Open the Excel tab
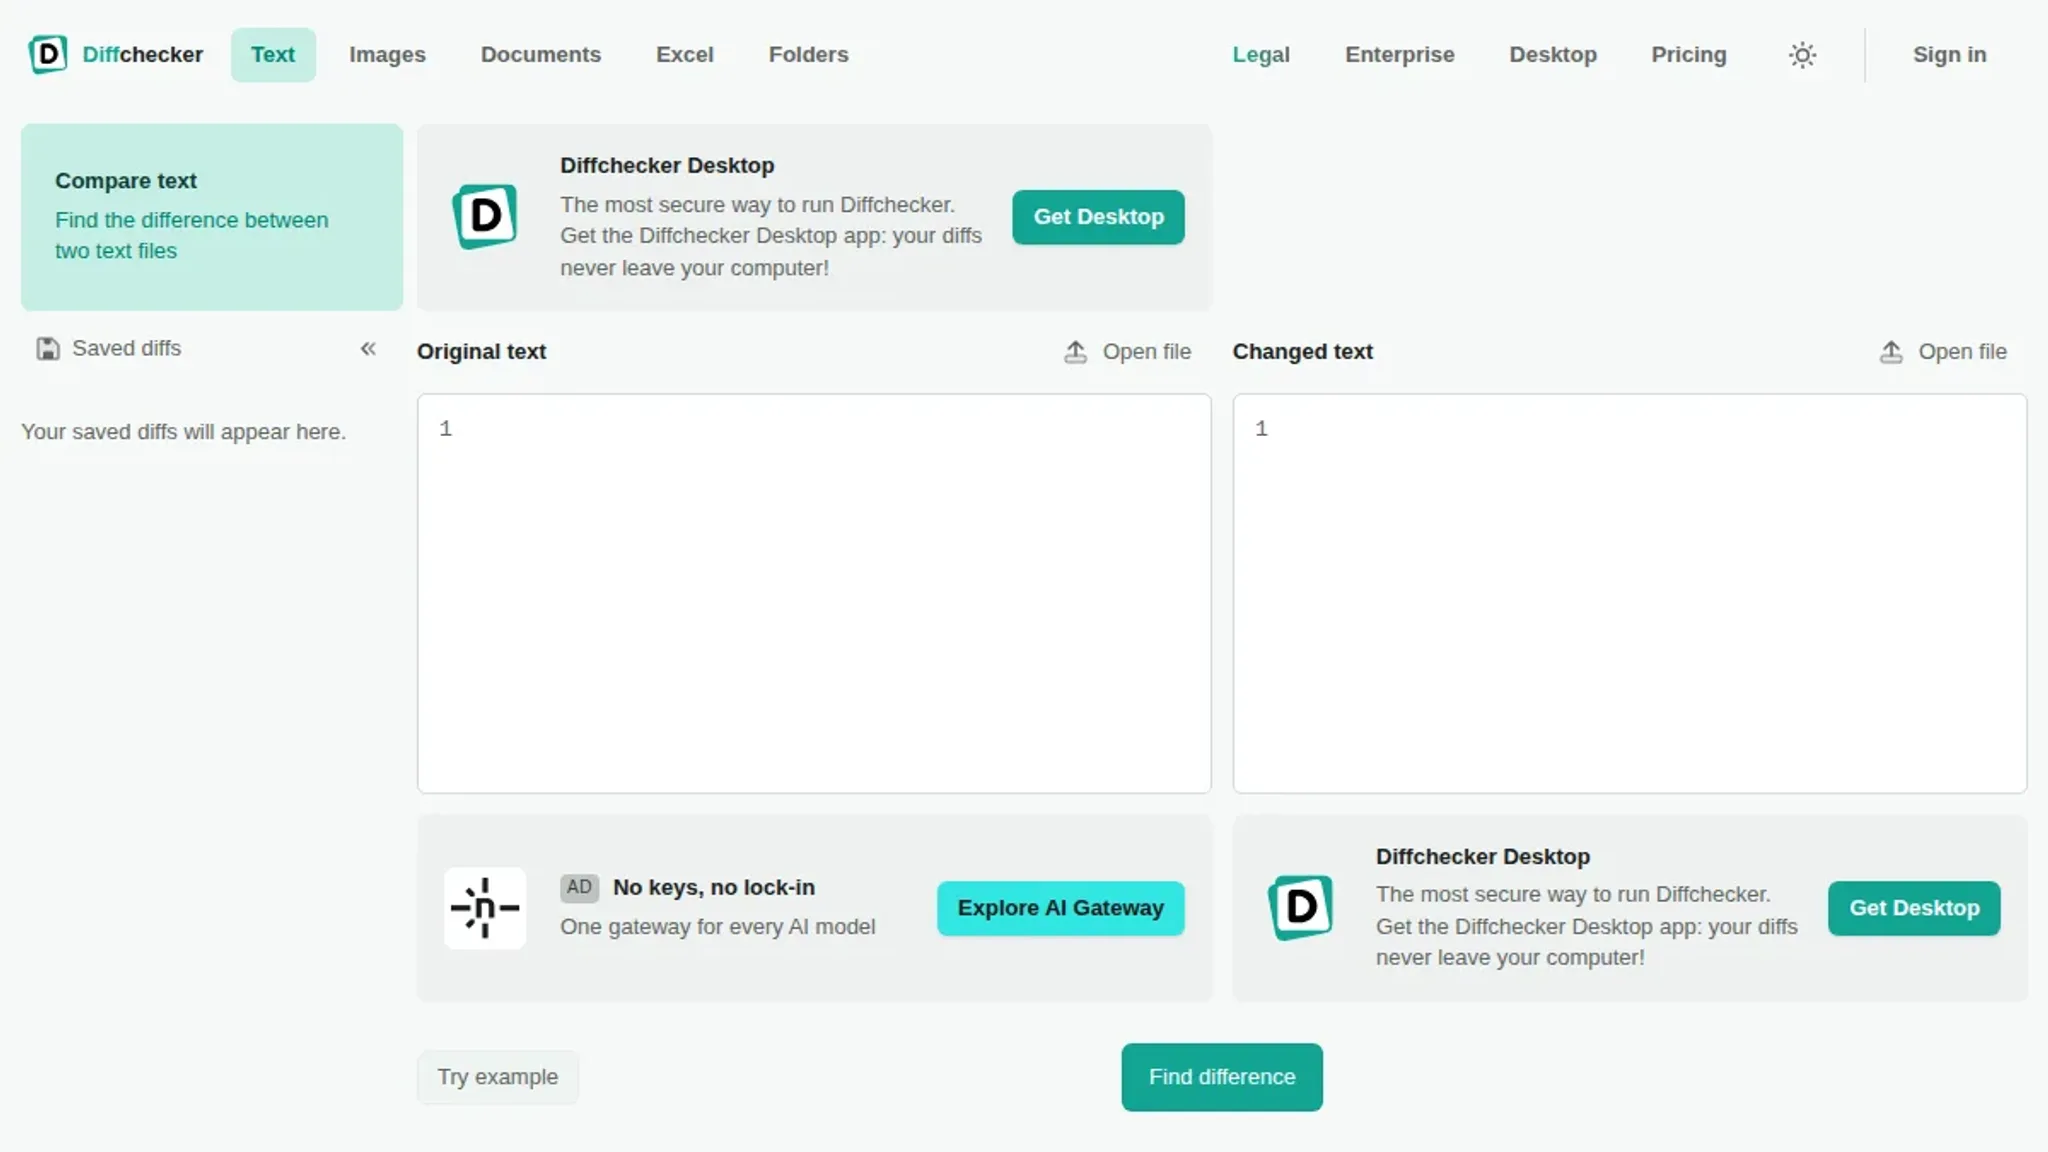The width and height of the screenshot is (2048, 1152). coord(685,55)
